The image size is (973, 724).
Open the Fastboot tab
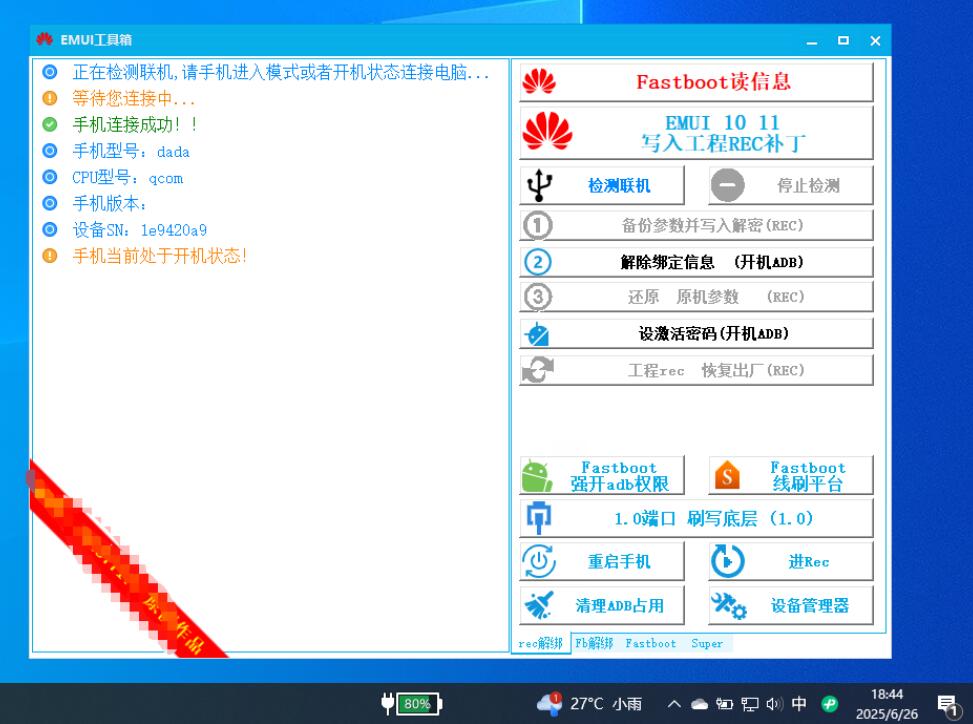[x=650, y=644]
